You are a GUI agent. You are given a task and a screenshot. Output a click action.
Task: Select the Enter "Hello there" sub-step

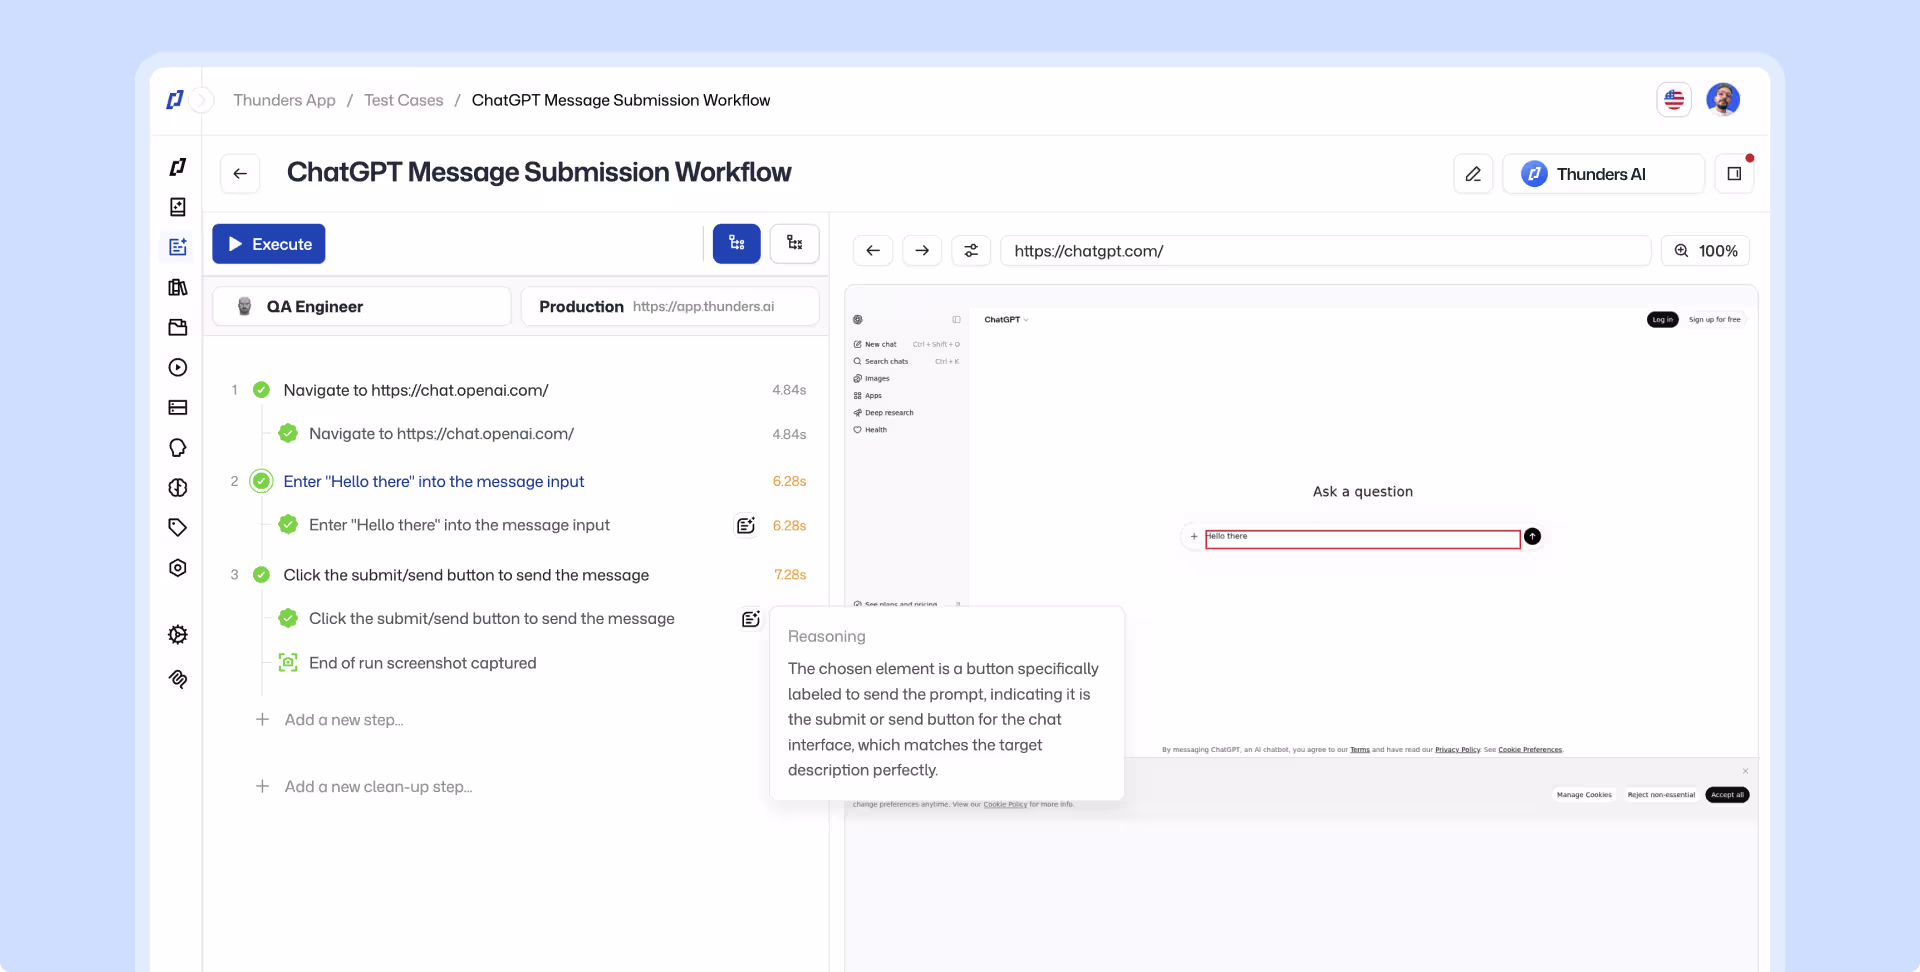tap(459, 525)
